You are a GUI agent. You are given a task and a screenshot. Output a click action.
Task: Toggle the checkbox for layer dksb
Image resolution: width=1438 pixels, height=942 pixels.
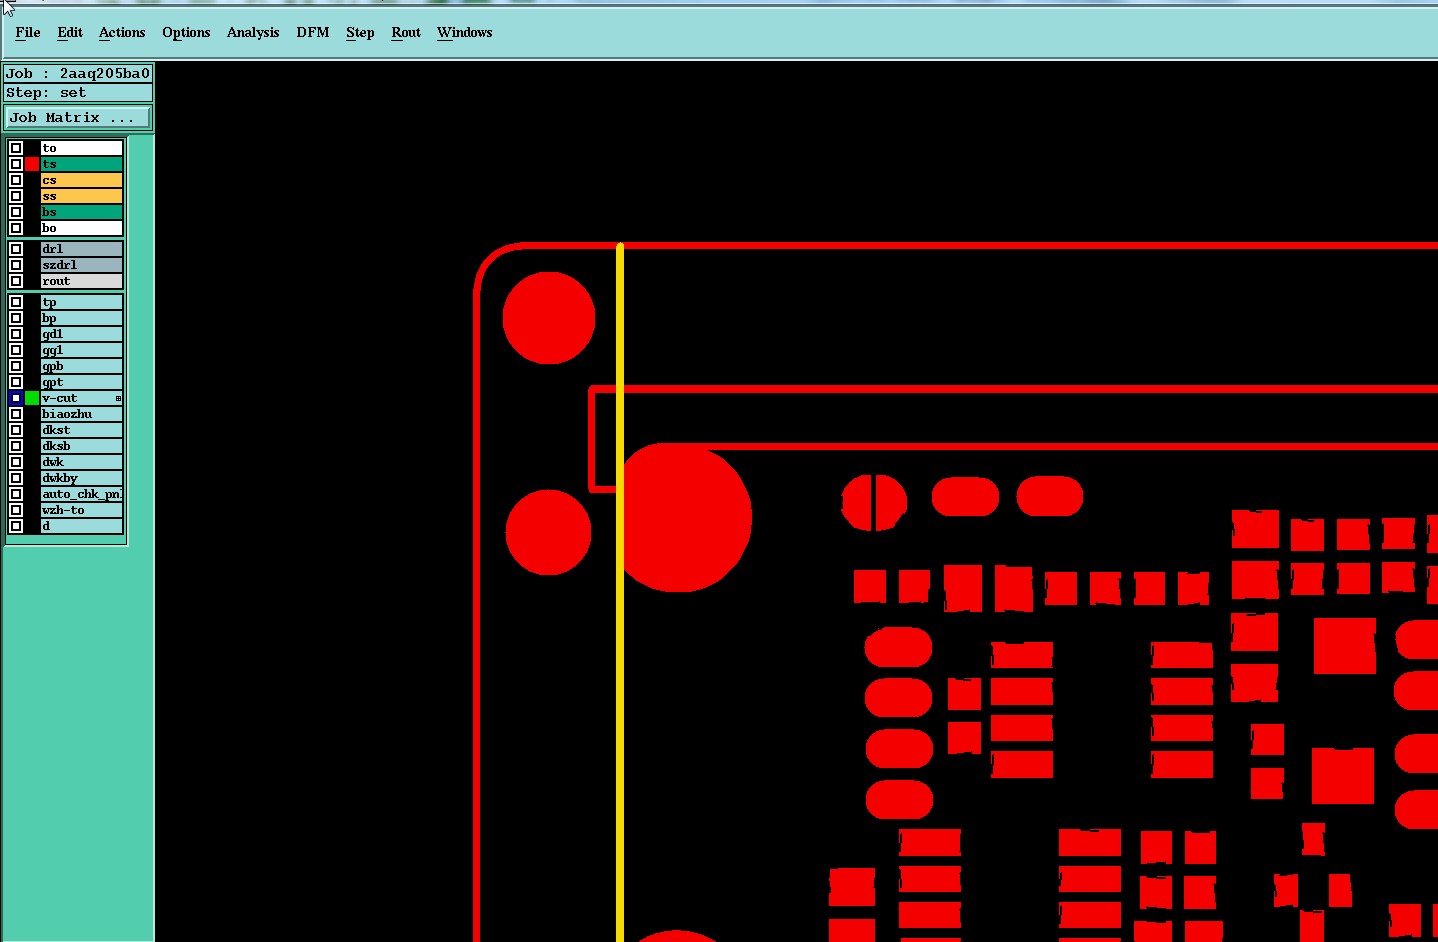click(16, 446)
